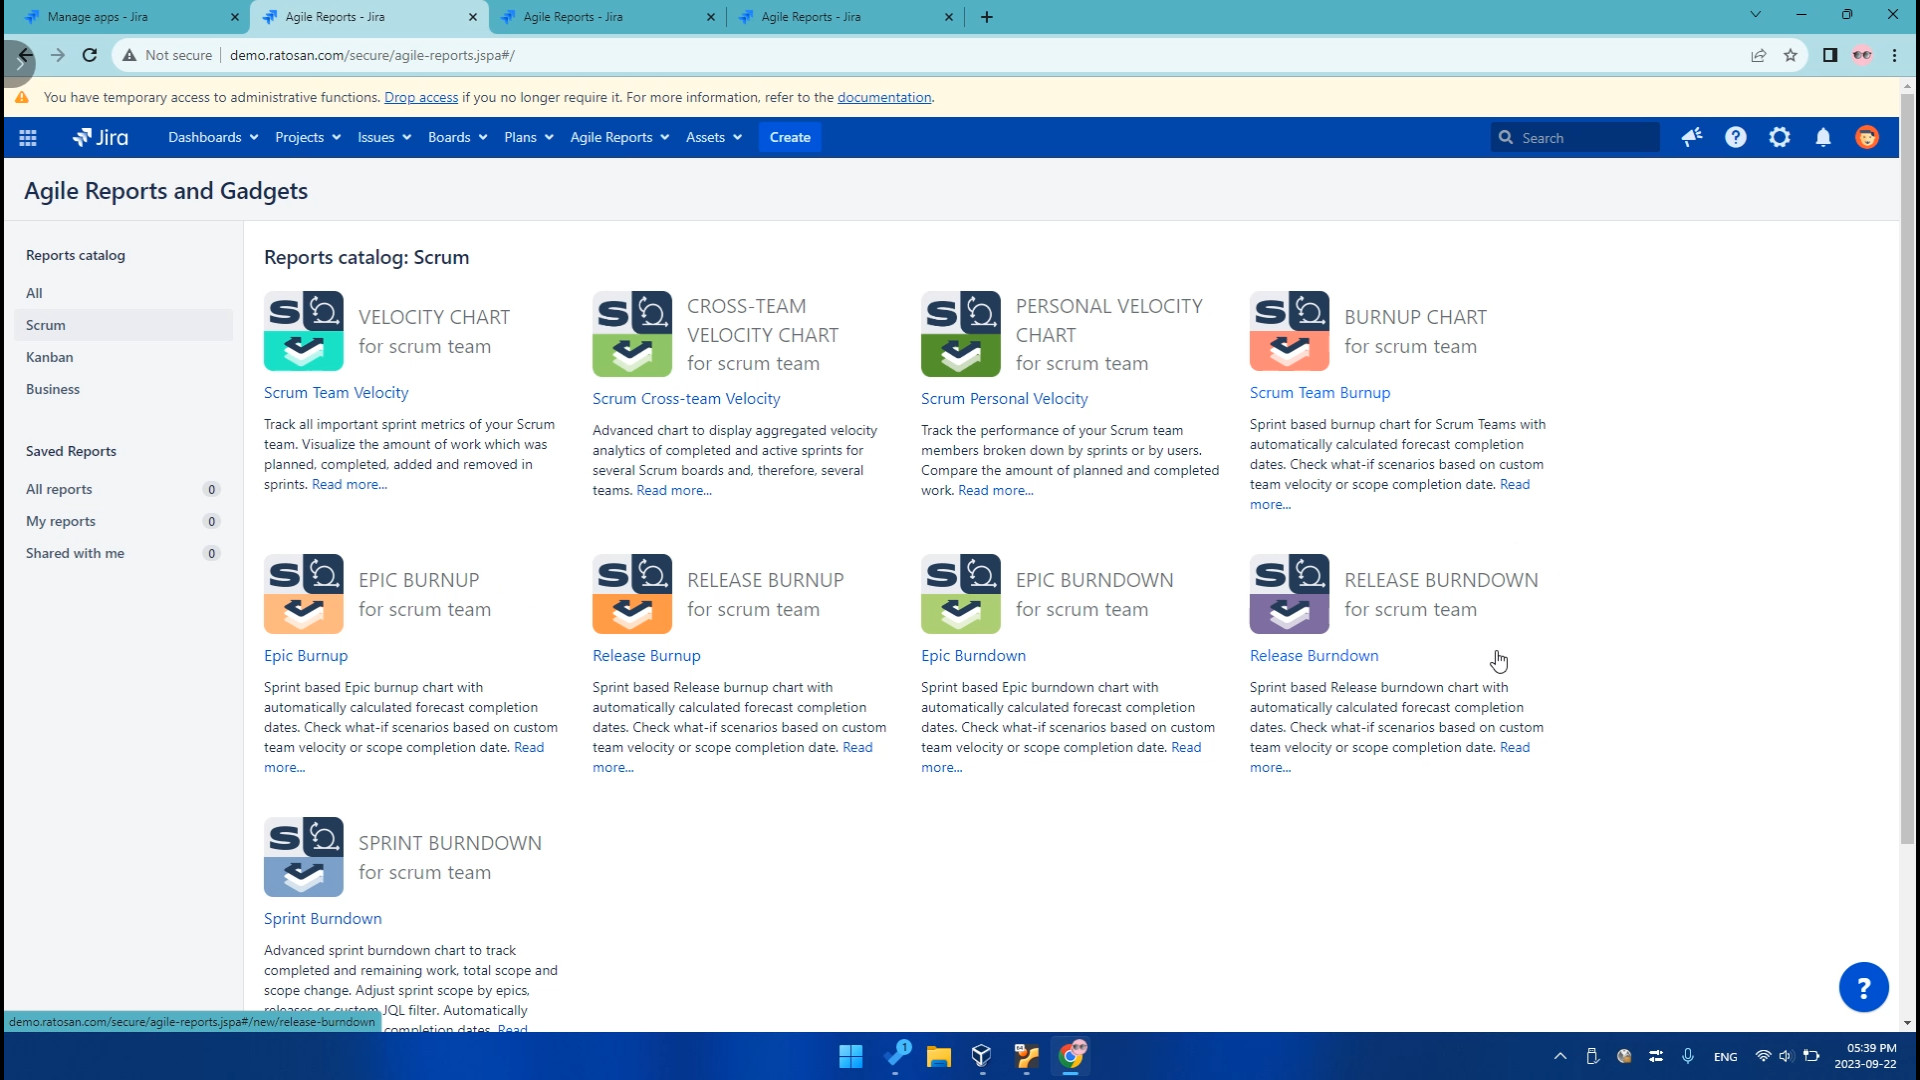This screenshot has height=1080, width=1920.
Task: Expand the Boards dropdown menu
Action: click(457, 138)
